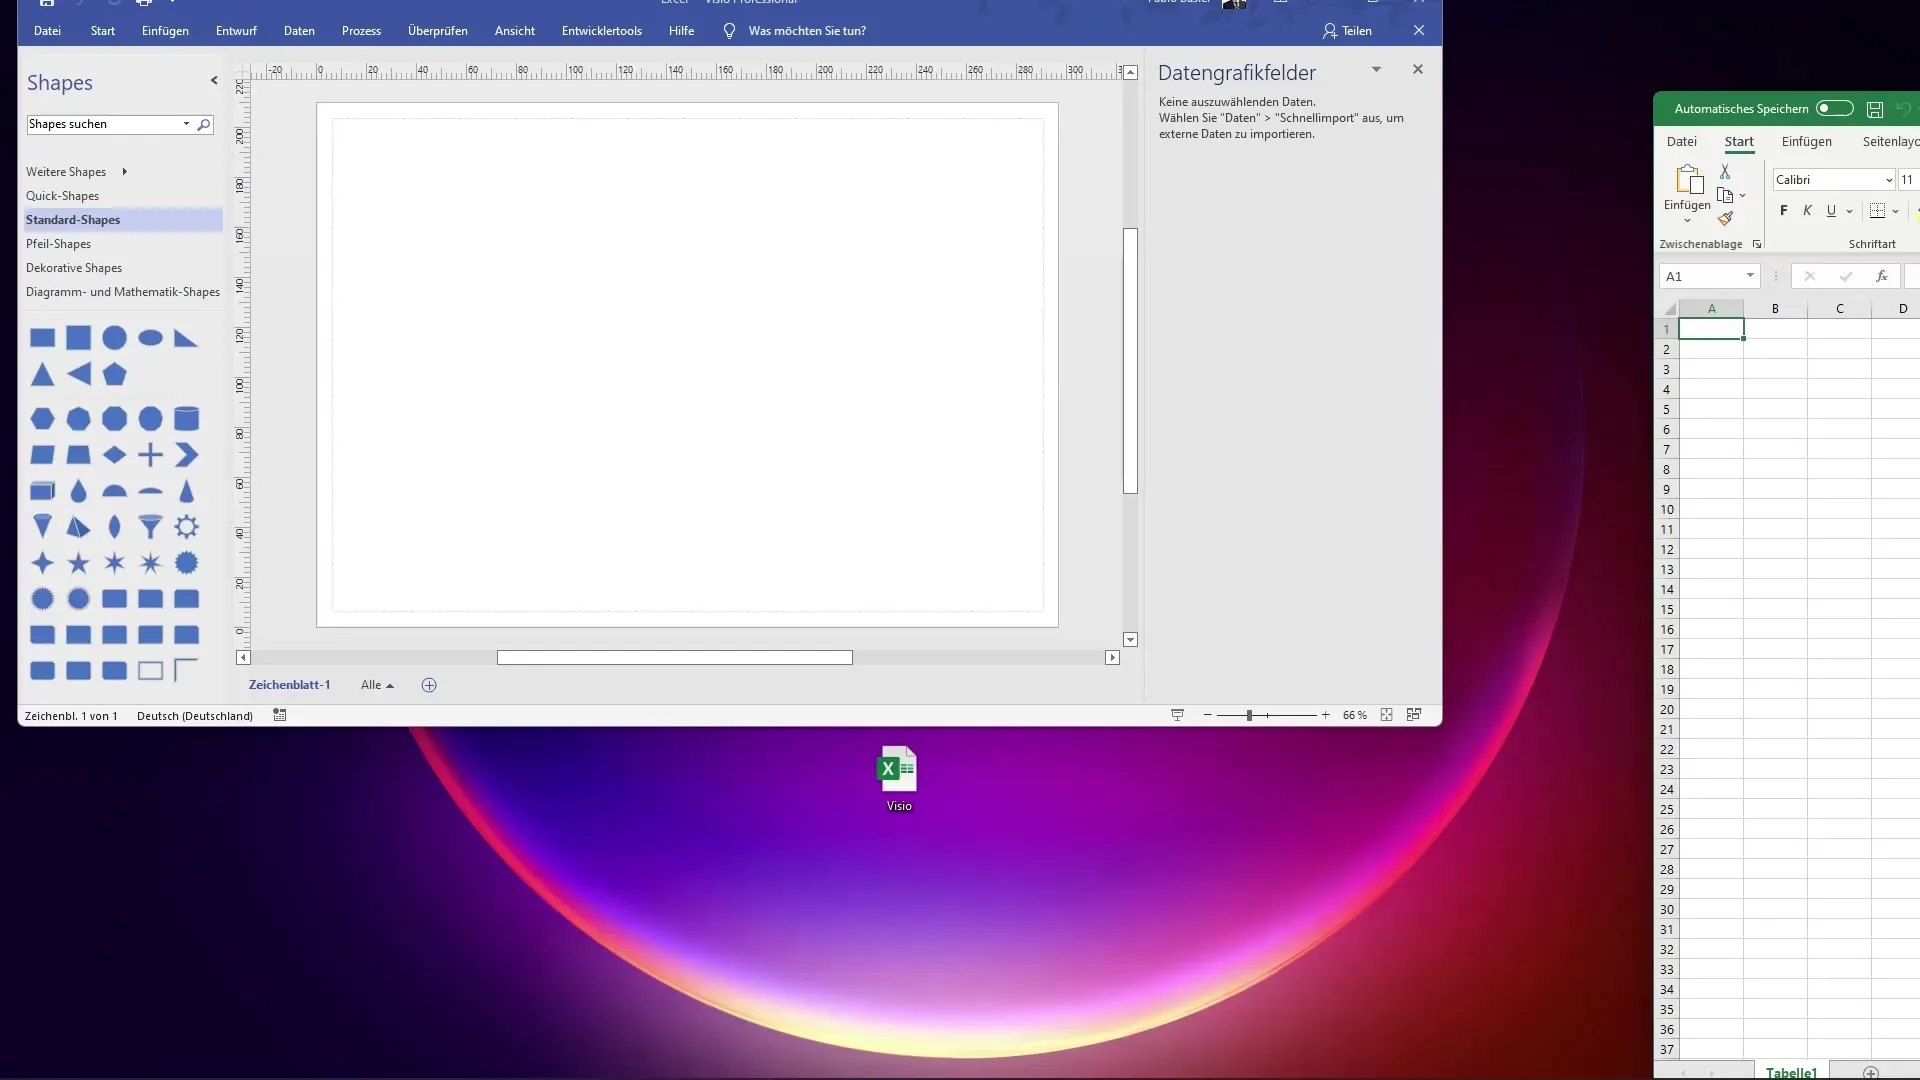This screenshot has height=1080, width=1920.
Task: Open the Entwicklertools tab in Visio
Action: 602,31
